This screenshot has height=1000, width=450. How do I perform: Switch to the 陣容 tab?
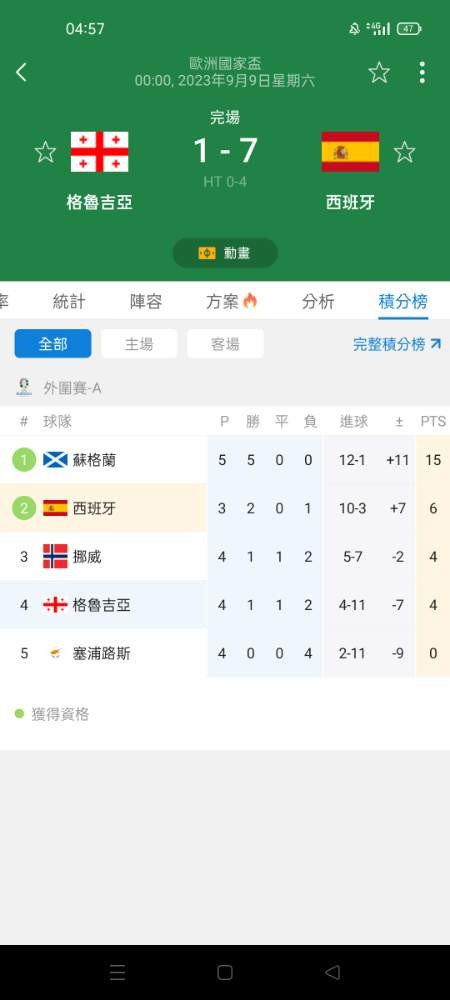[146, 302]
